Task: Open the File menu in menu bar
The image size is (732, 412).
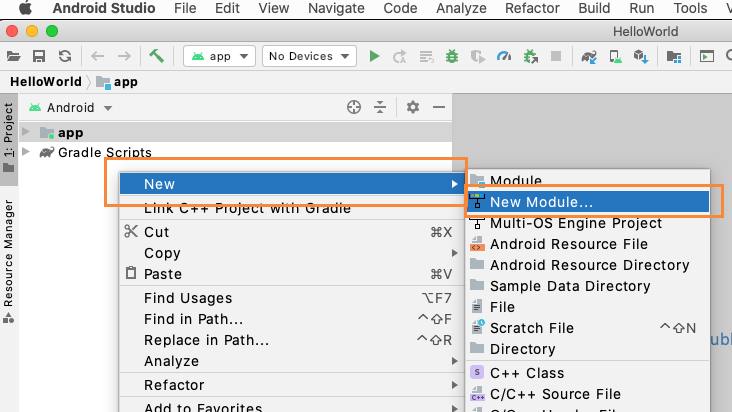Action: point(185,8)
